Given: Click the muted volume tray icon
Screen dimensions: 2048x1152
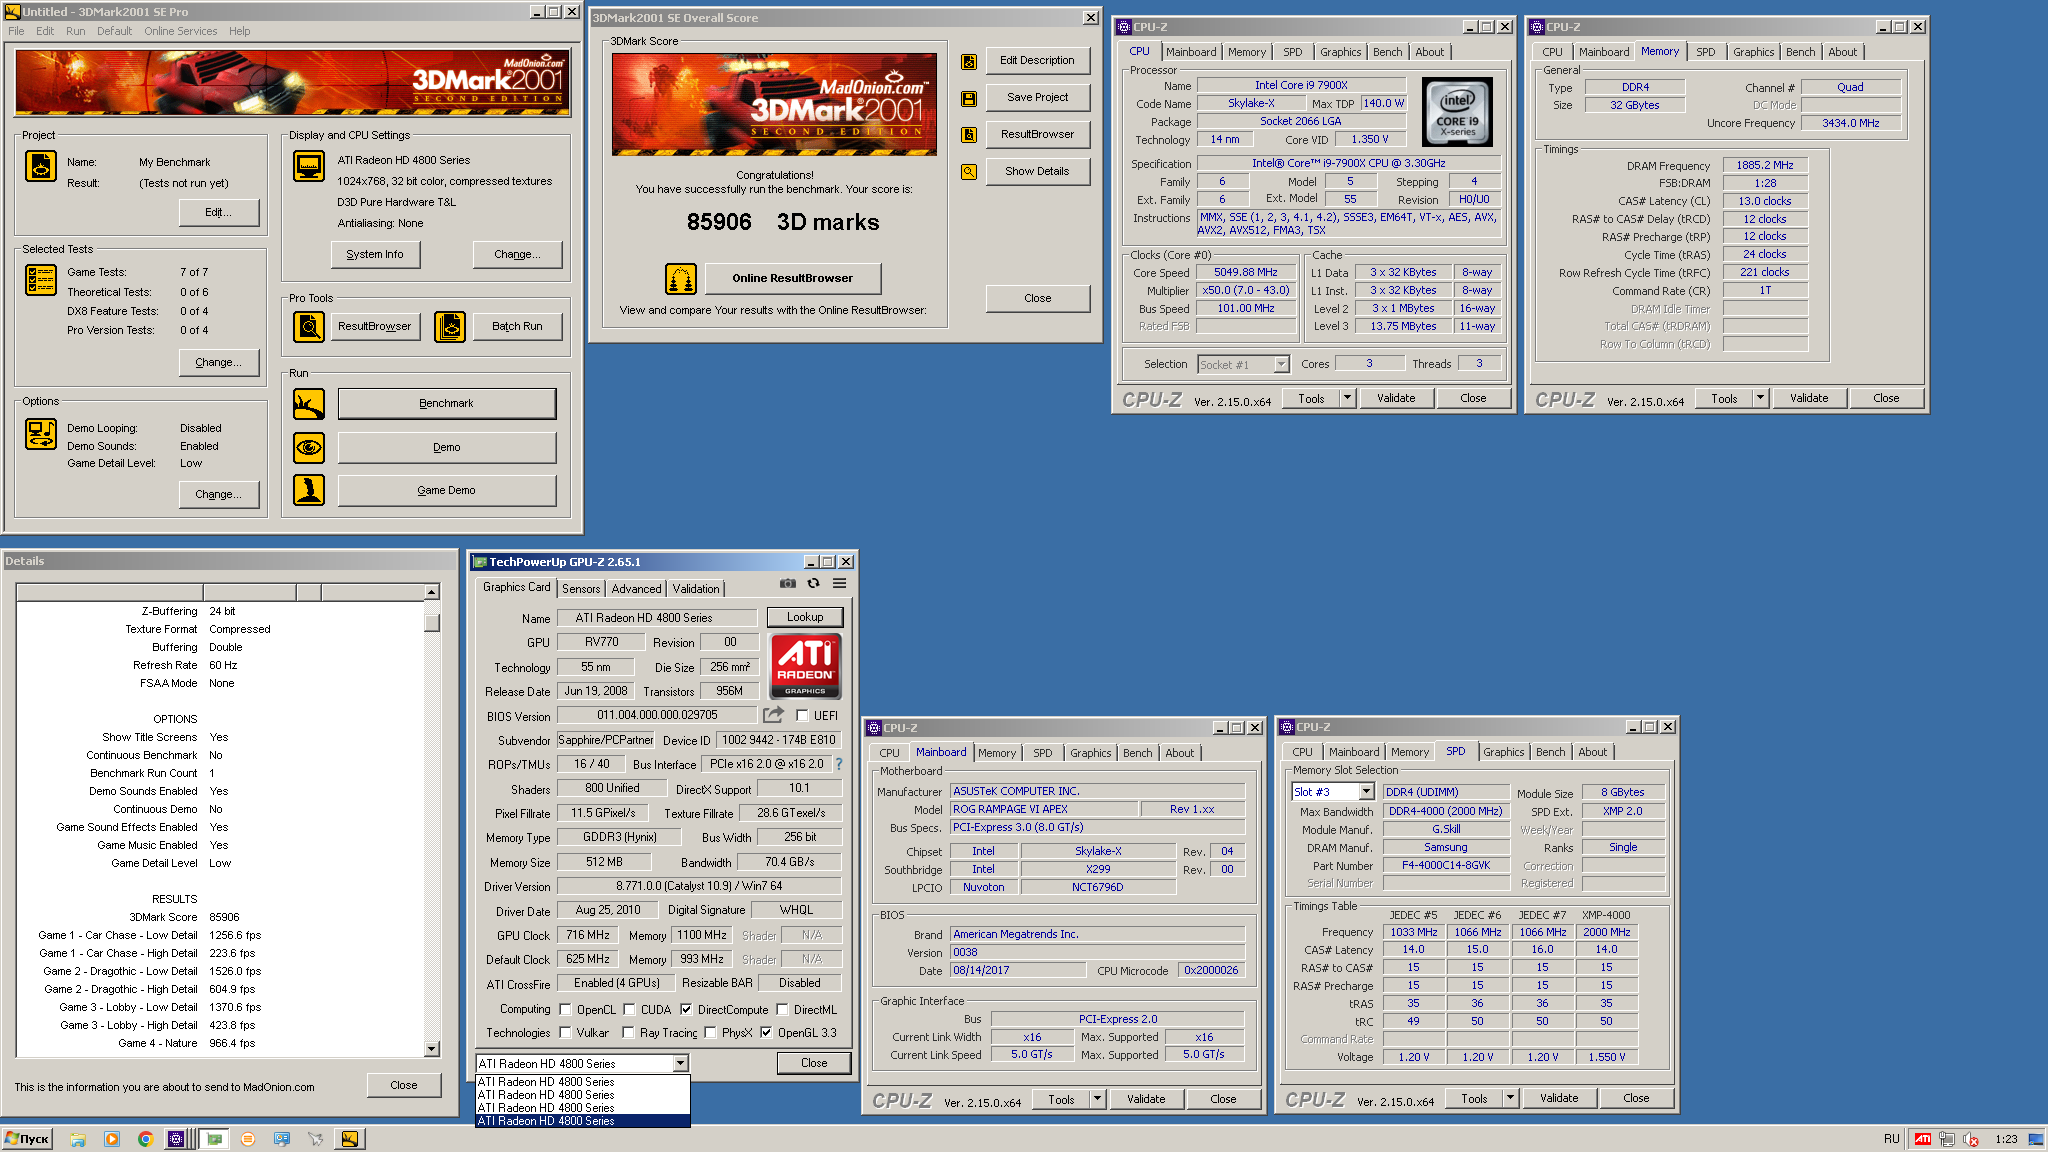Looking at the screenshot, I should 1971,1139.
